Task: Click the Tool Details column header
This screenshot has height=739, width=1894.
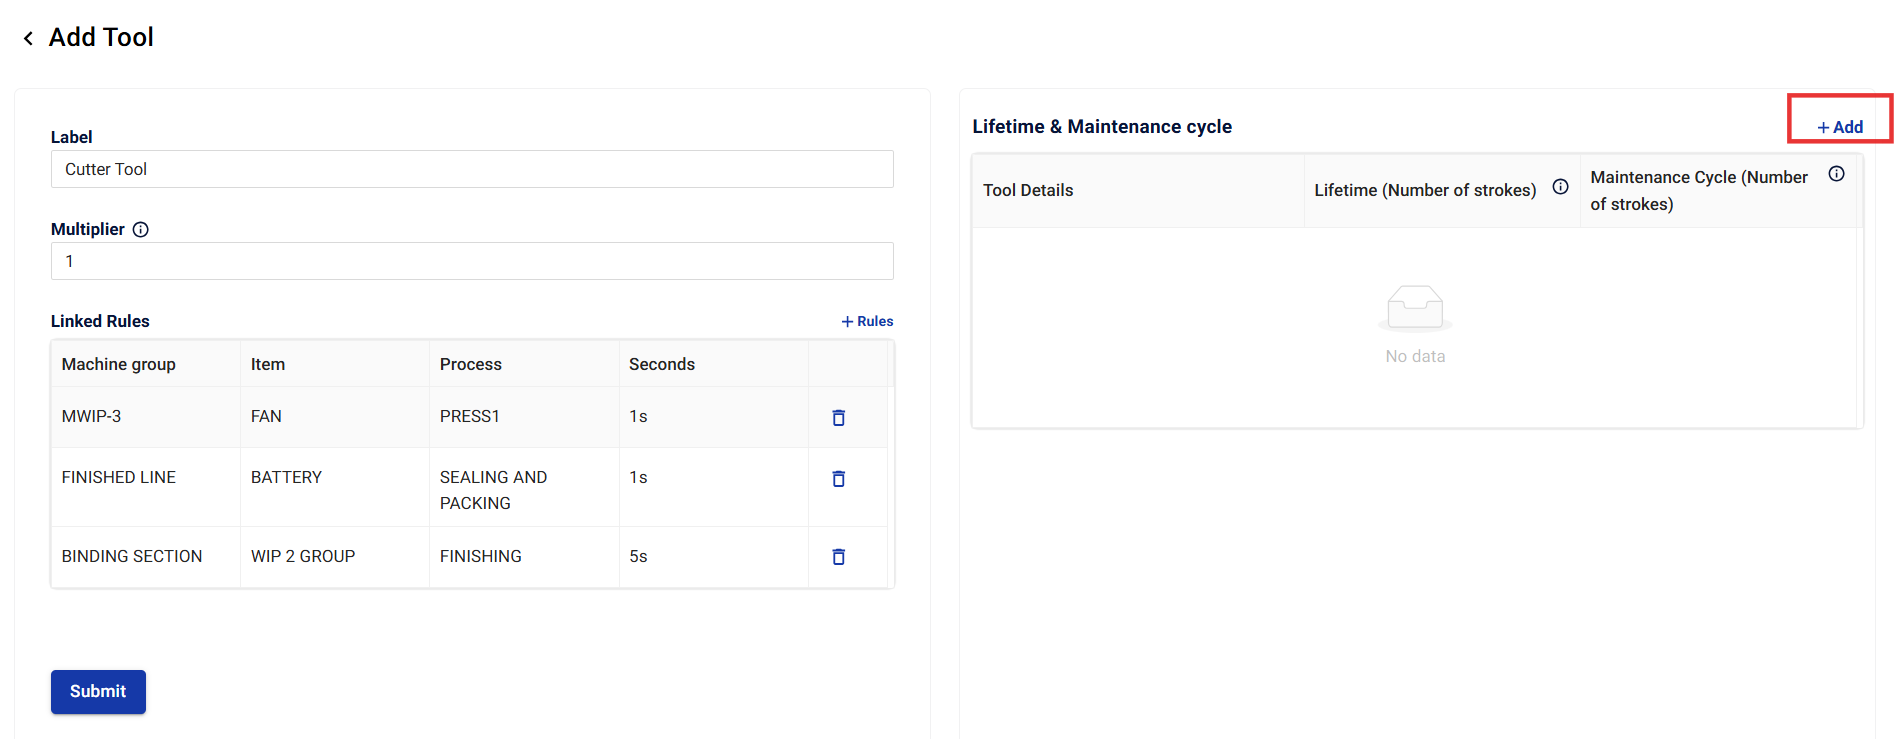Action: pyautogui.click(x=1028, y=190)
